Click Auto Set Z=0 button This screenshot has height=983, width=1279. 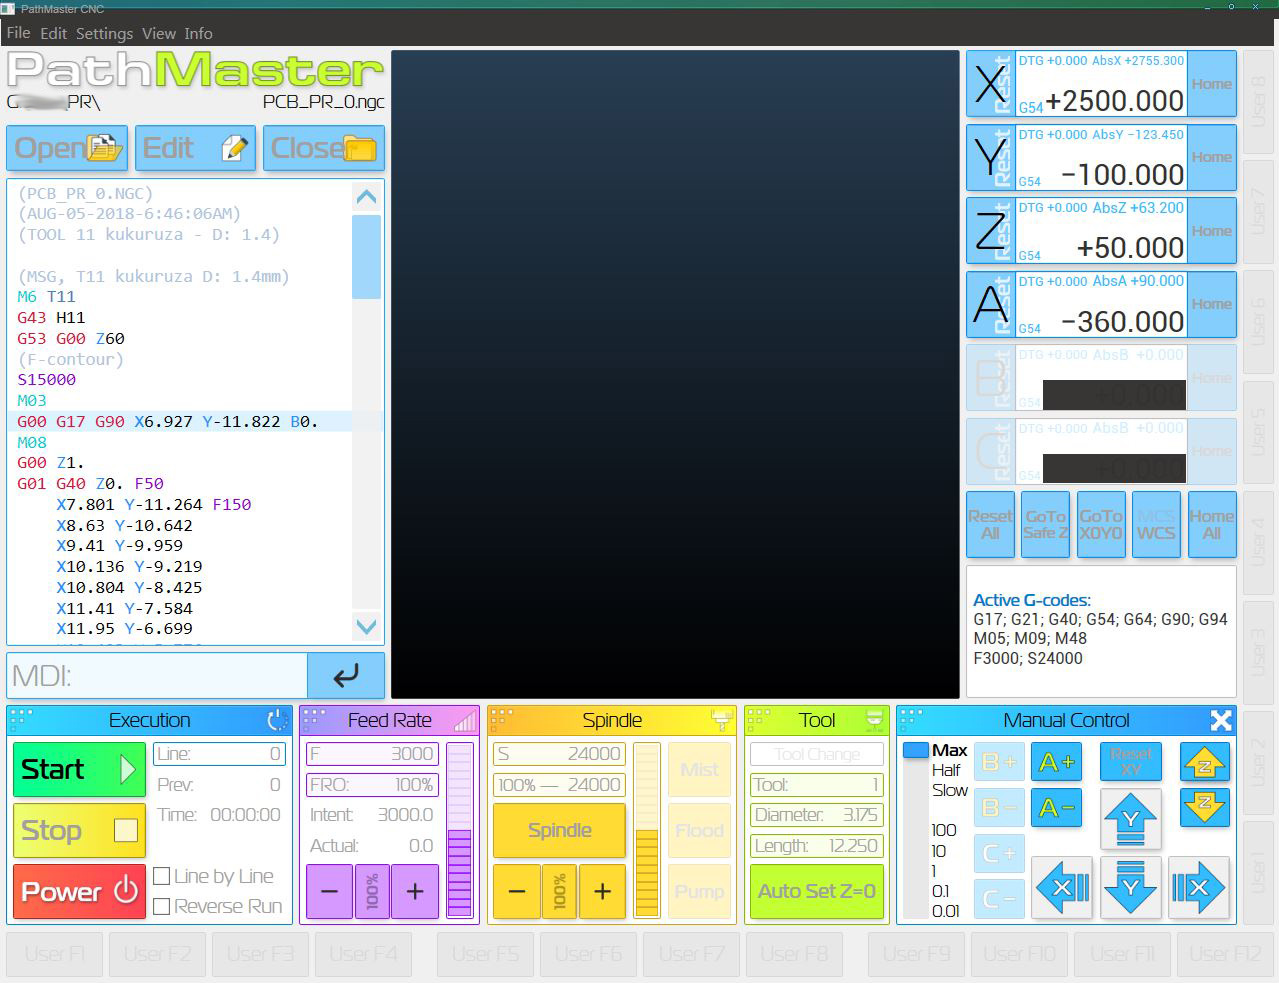point(817,891)
